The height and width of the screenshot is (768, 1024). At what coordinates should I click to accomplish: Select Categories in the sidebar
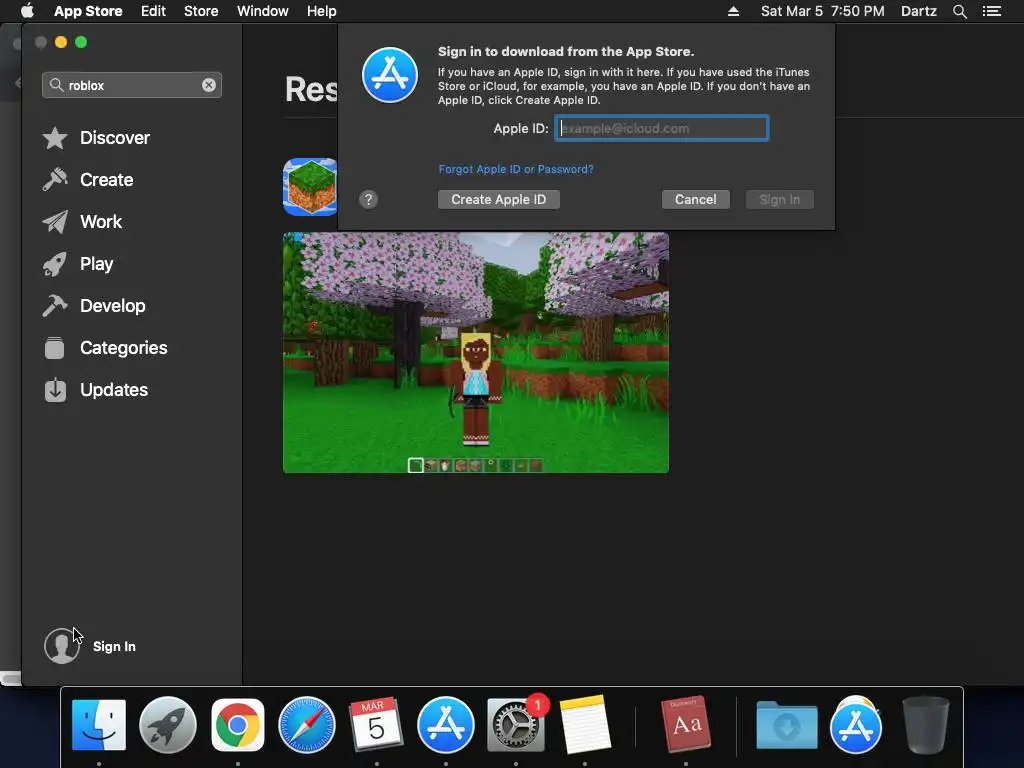point(123,347)
